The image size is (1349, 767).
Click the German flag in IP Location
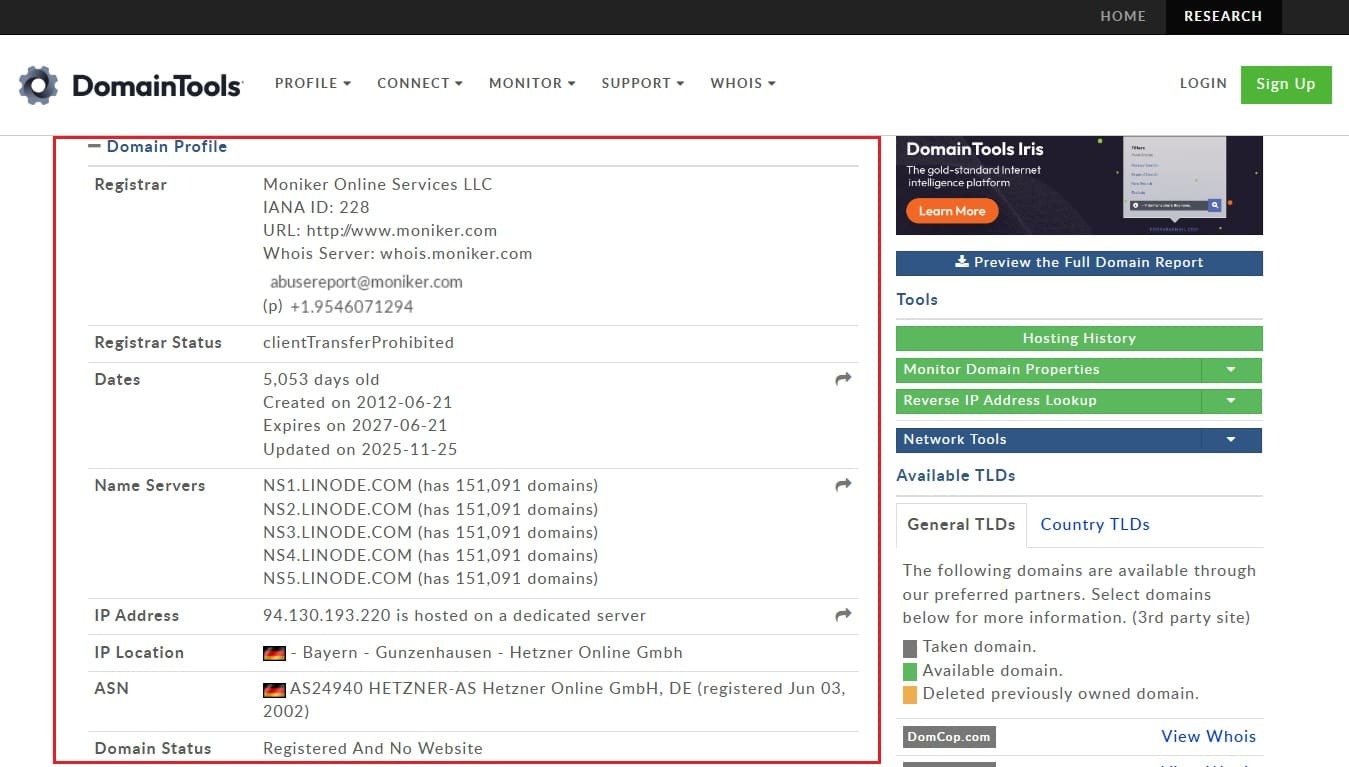point(274,653)
